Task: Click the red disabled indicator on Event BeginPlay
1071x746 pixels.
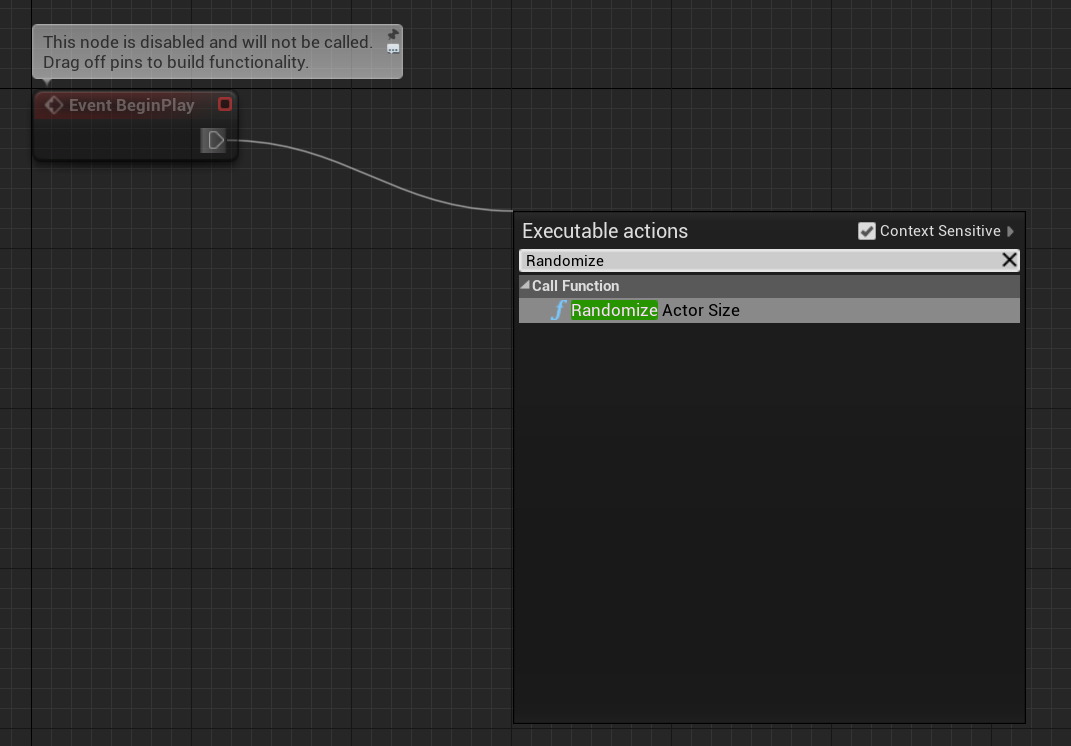Action: (x=224, y=104)
